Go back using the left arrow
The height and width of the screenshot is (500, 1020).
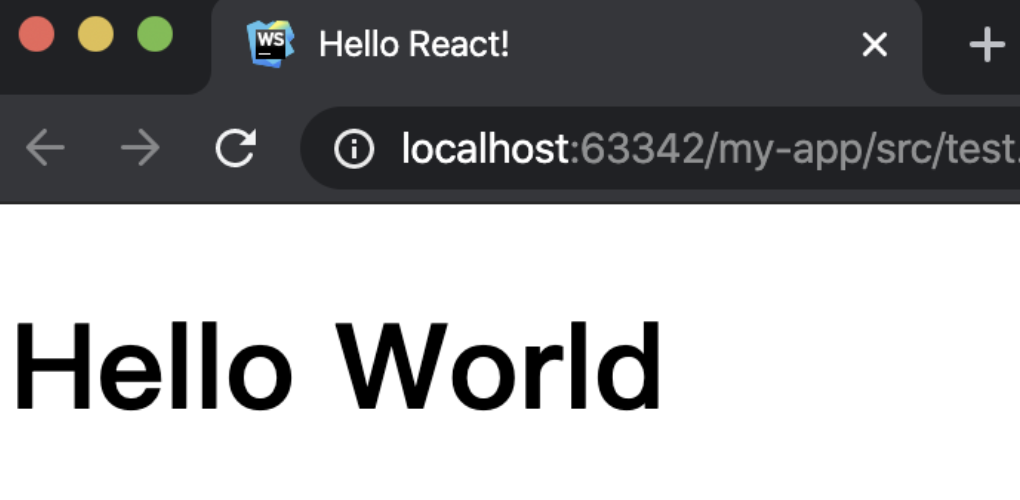(x=45, y=148)
